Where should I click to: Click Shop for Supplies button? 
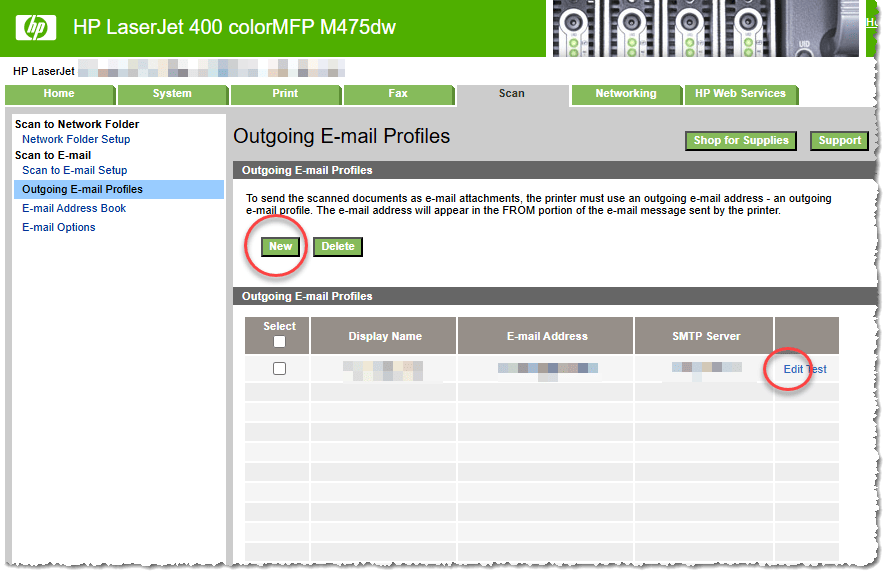pos(741,141)
